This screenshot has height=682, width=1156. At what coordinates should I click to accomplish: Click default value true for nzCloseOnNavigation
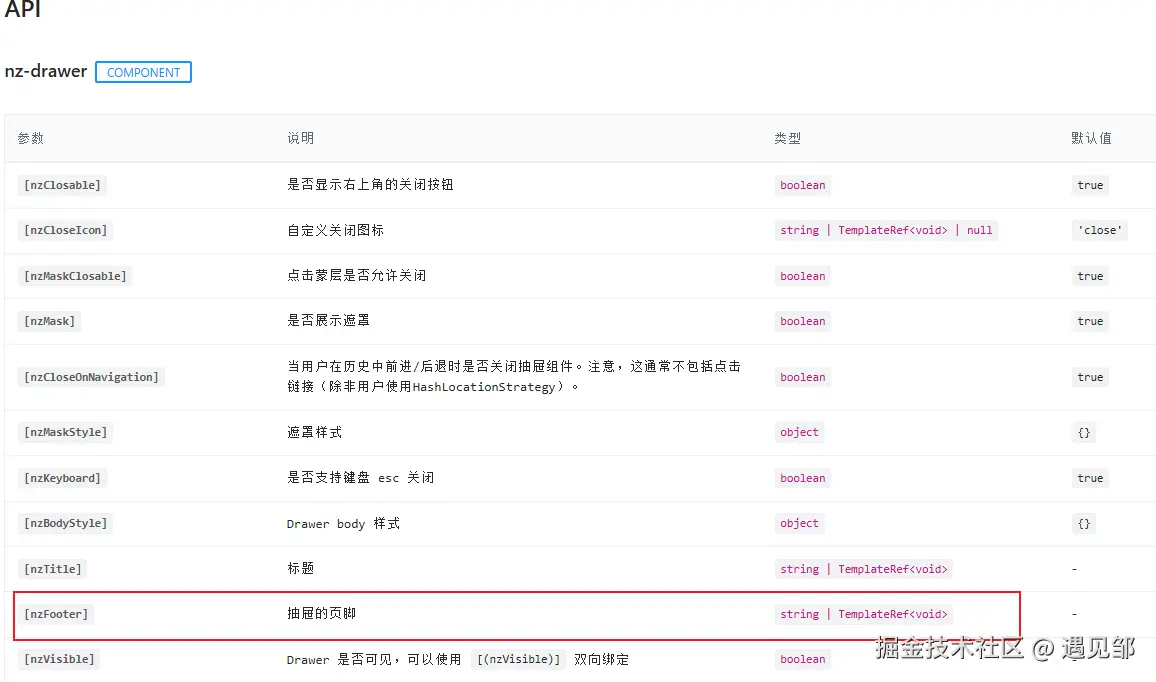click(1090, 377)
